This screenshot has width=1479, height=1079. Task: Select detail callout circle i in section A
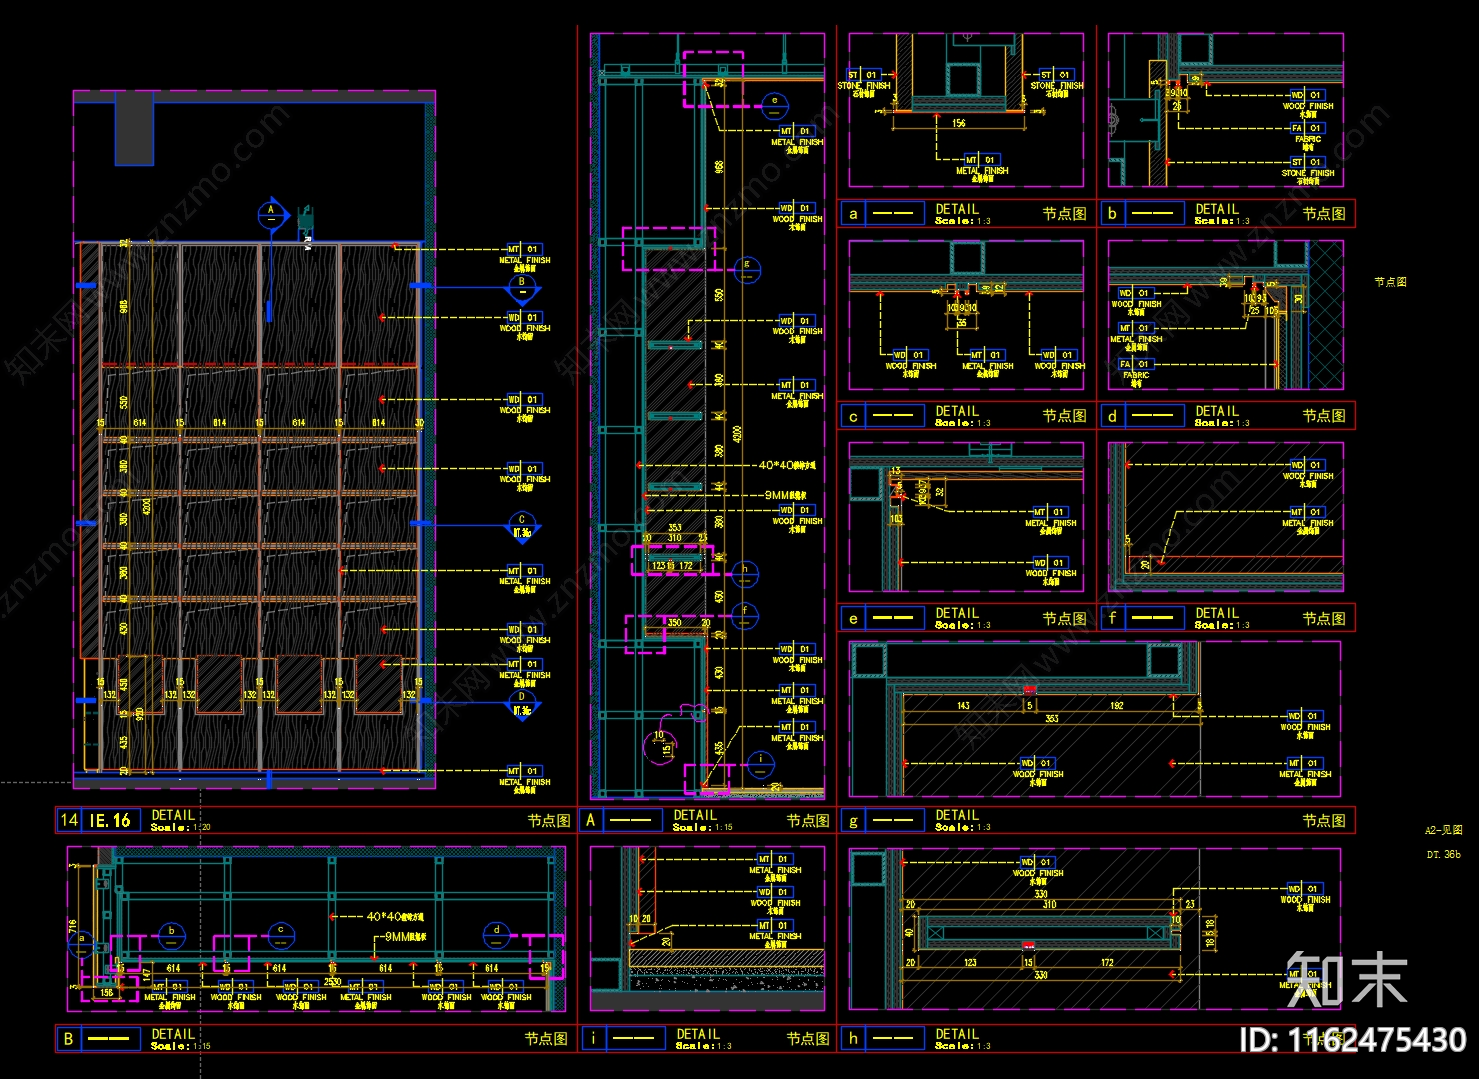(x=760, y=763)
